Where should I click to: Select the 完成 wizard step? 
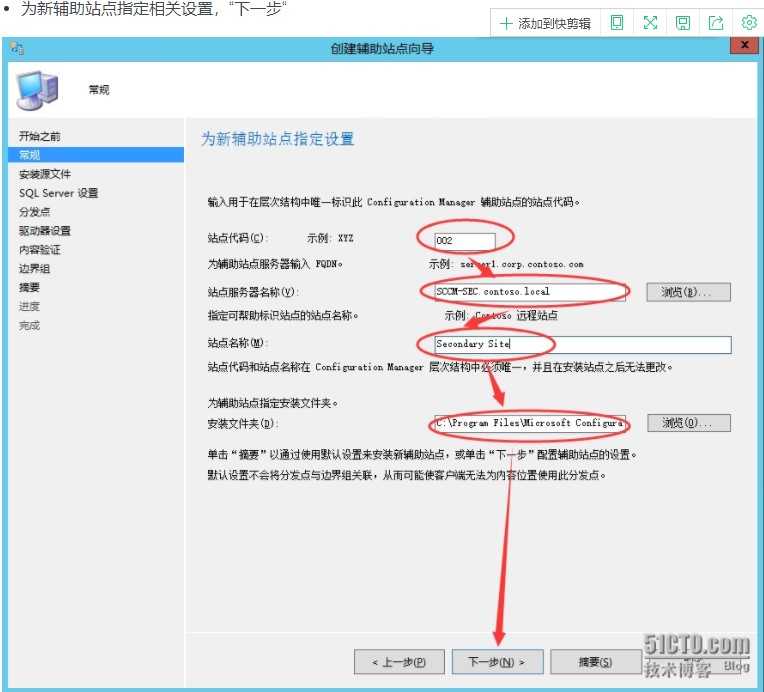(x=29, y=326)
